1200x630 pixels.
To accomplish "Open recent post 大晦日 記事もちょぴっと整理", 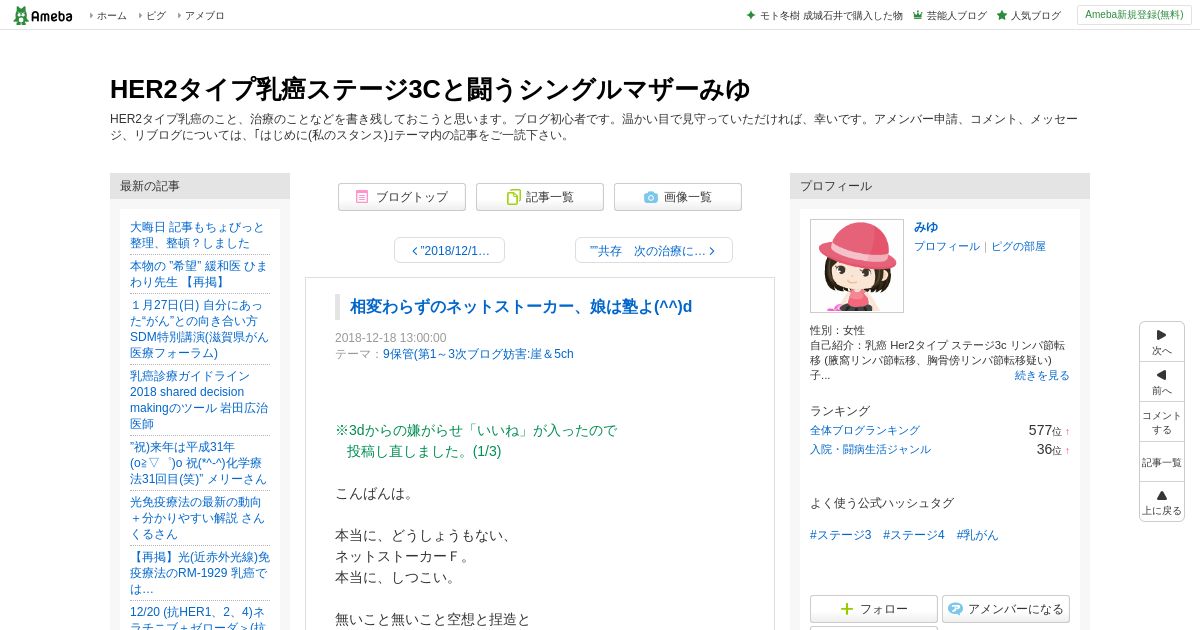I will (x=199, y=235).
